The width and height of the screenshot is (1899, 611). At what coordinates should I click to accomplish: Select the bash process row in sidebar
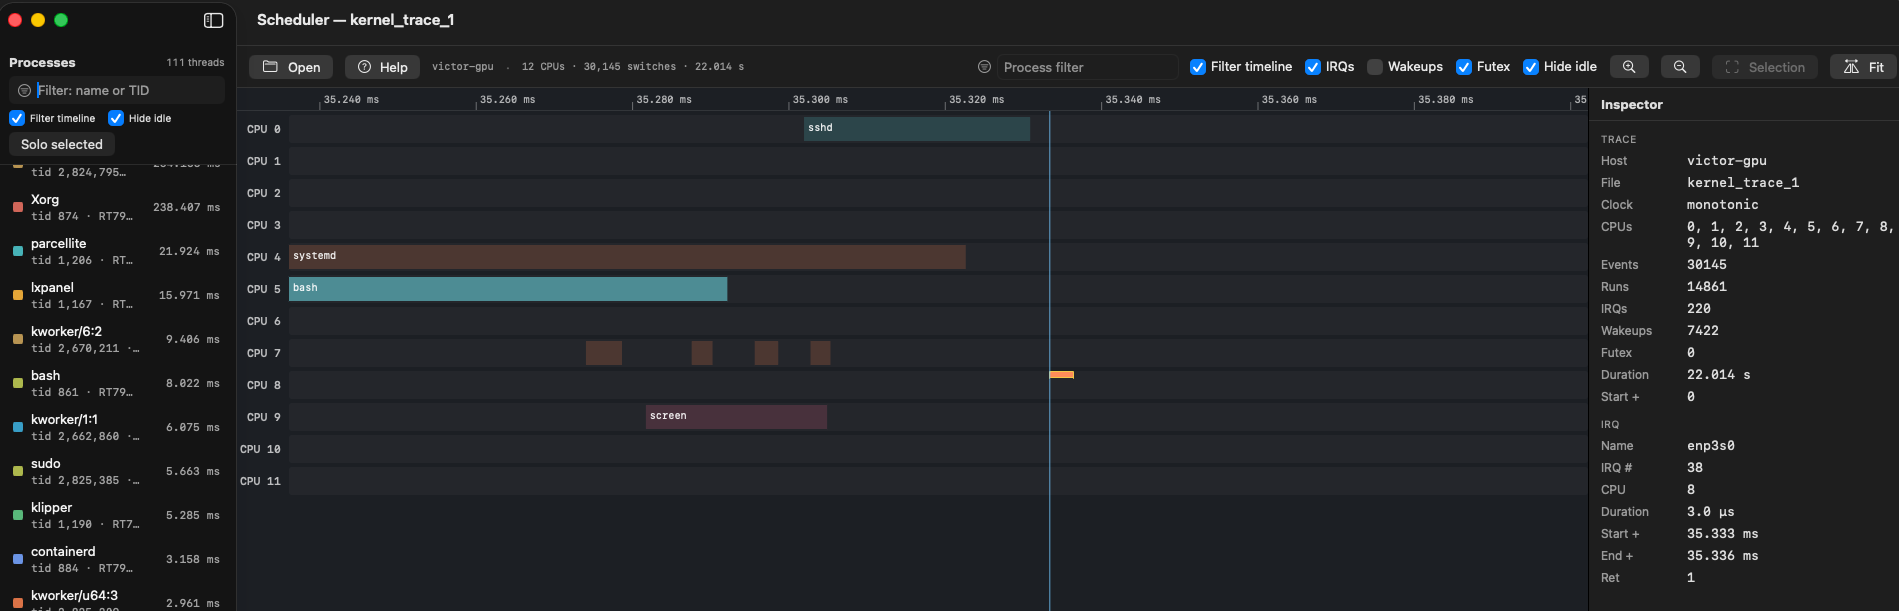(x=117, y=383)
